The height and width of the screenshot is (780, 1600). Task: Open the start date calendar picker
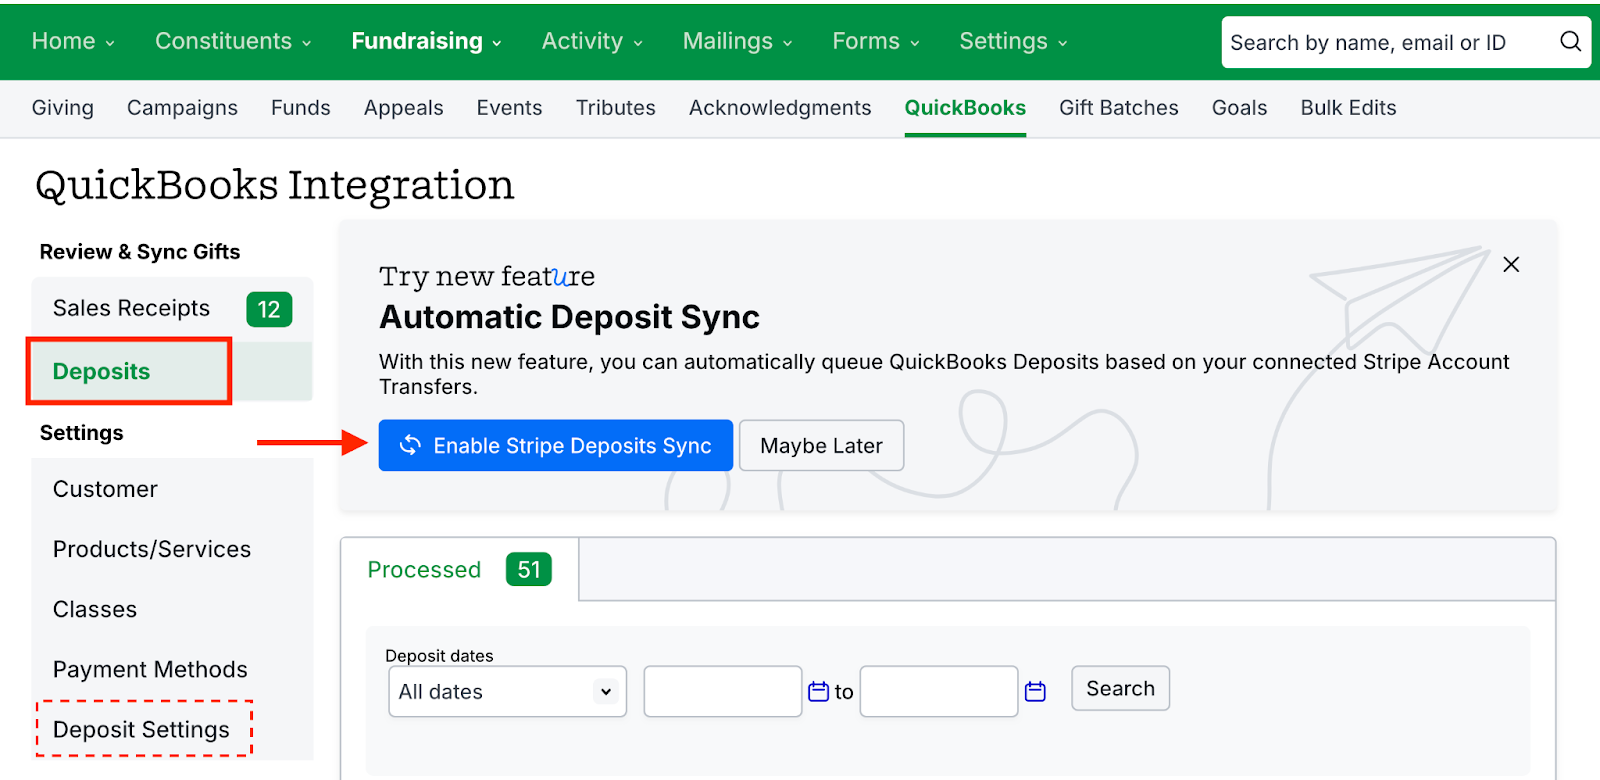pyautogui.click(x=818, y=691)
